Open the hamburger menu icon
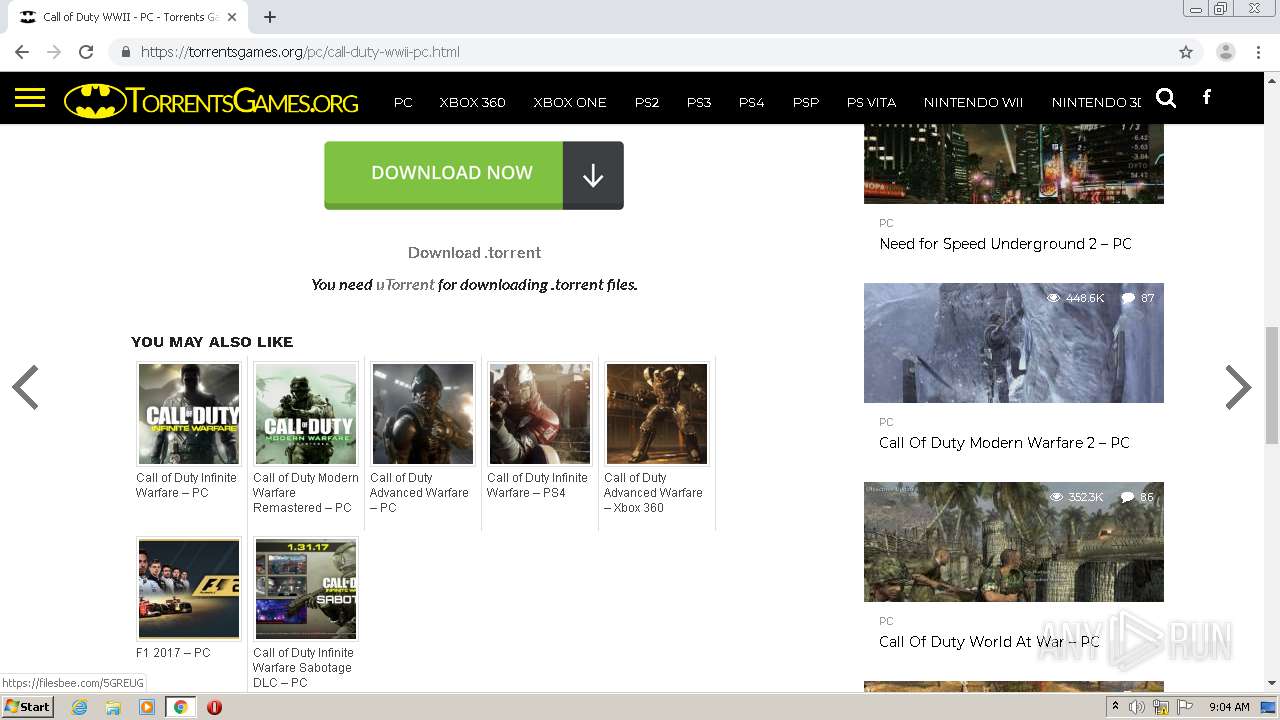1280x720 pixels. [30, 98]
